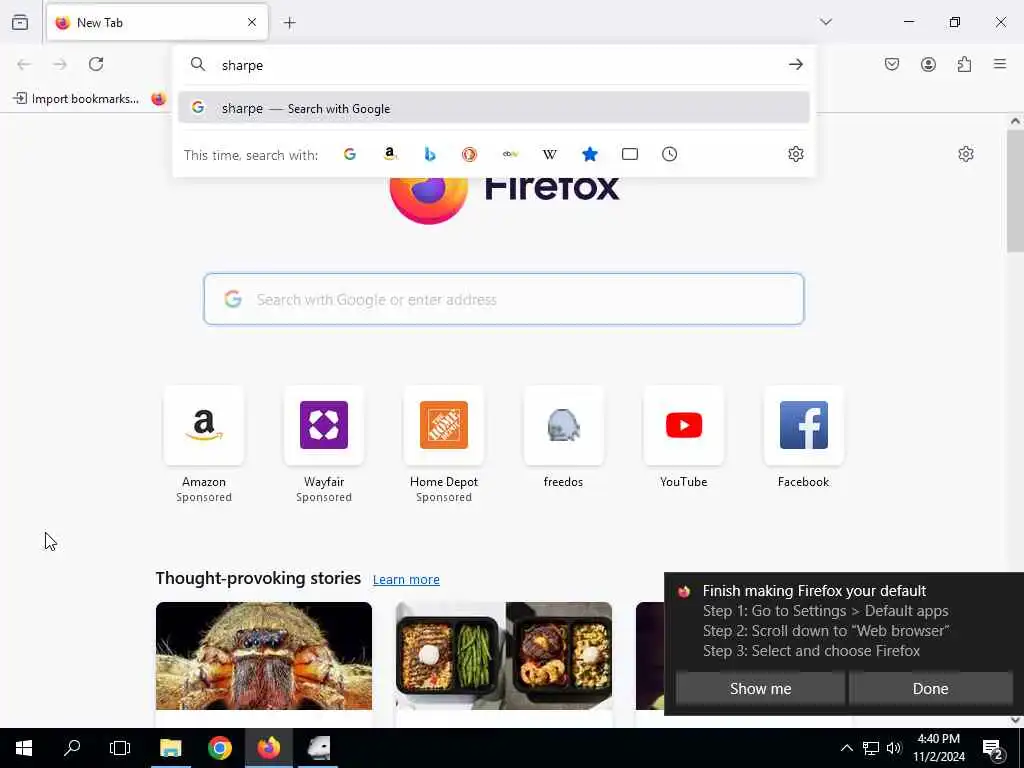Screen dimensions: 1024x768
Task: Go back to the previous page
Action: pyautogui.click(x=24, y=64)
